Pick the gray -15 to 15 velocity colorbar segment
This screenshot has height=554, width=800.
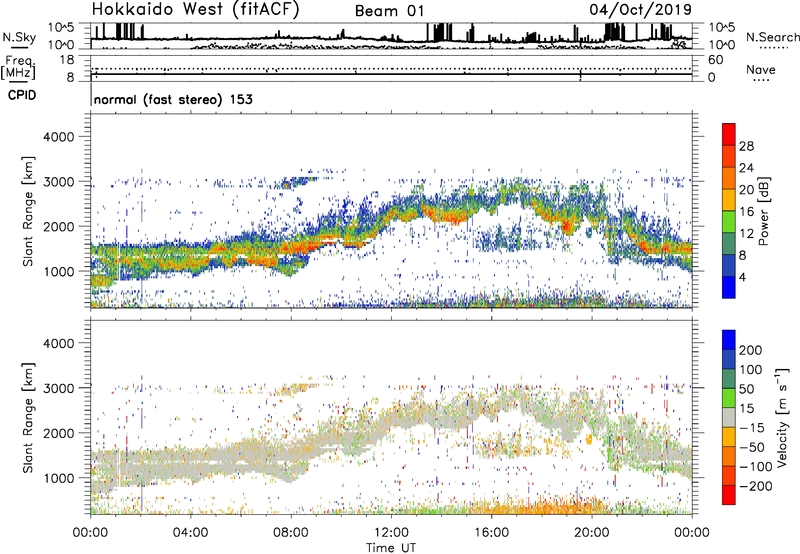[729, 418]
